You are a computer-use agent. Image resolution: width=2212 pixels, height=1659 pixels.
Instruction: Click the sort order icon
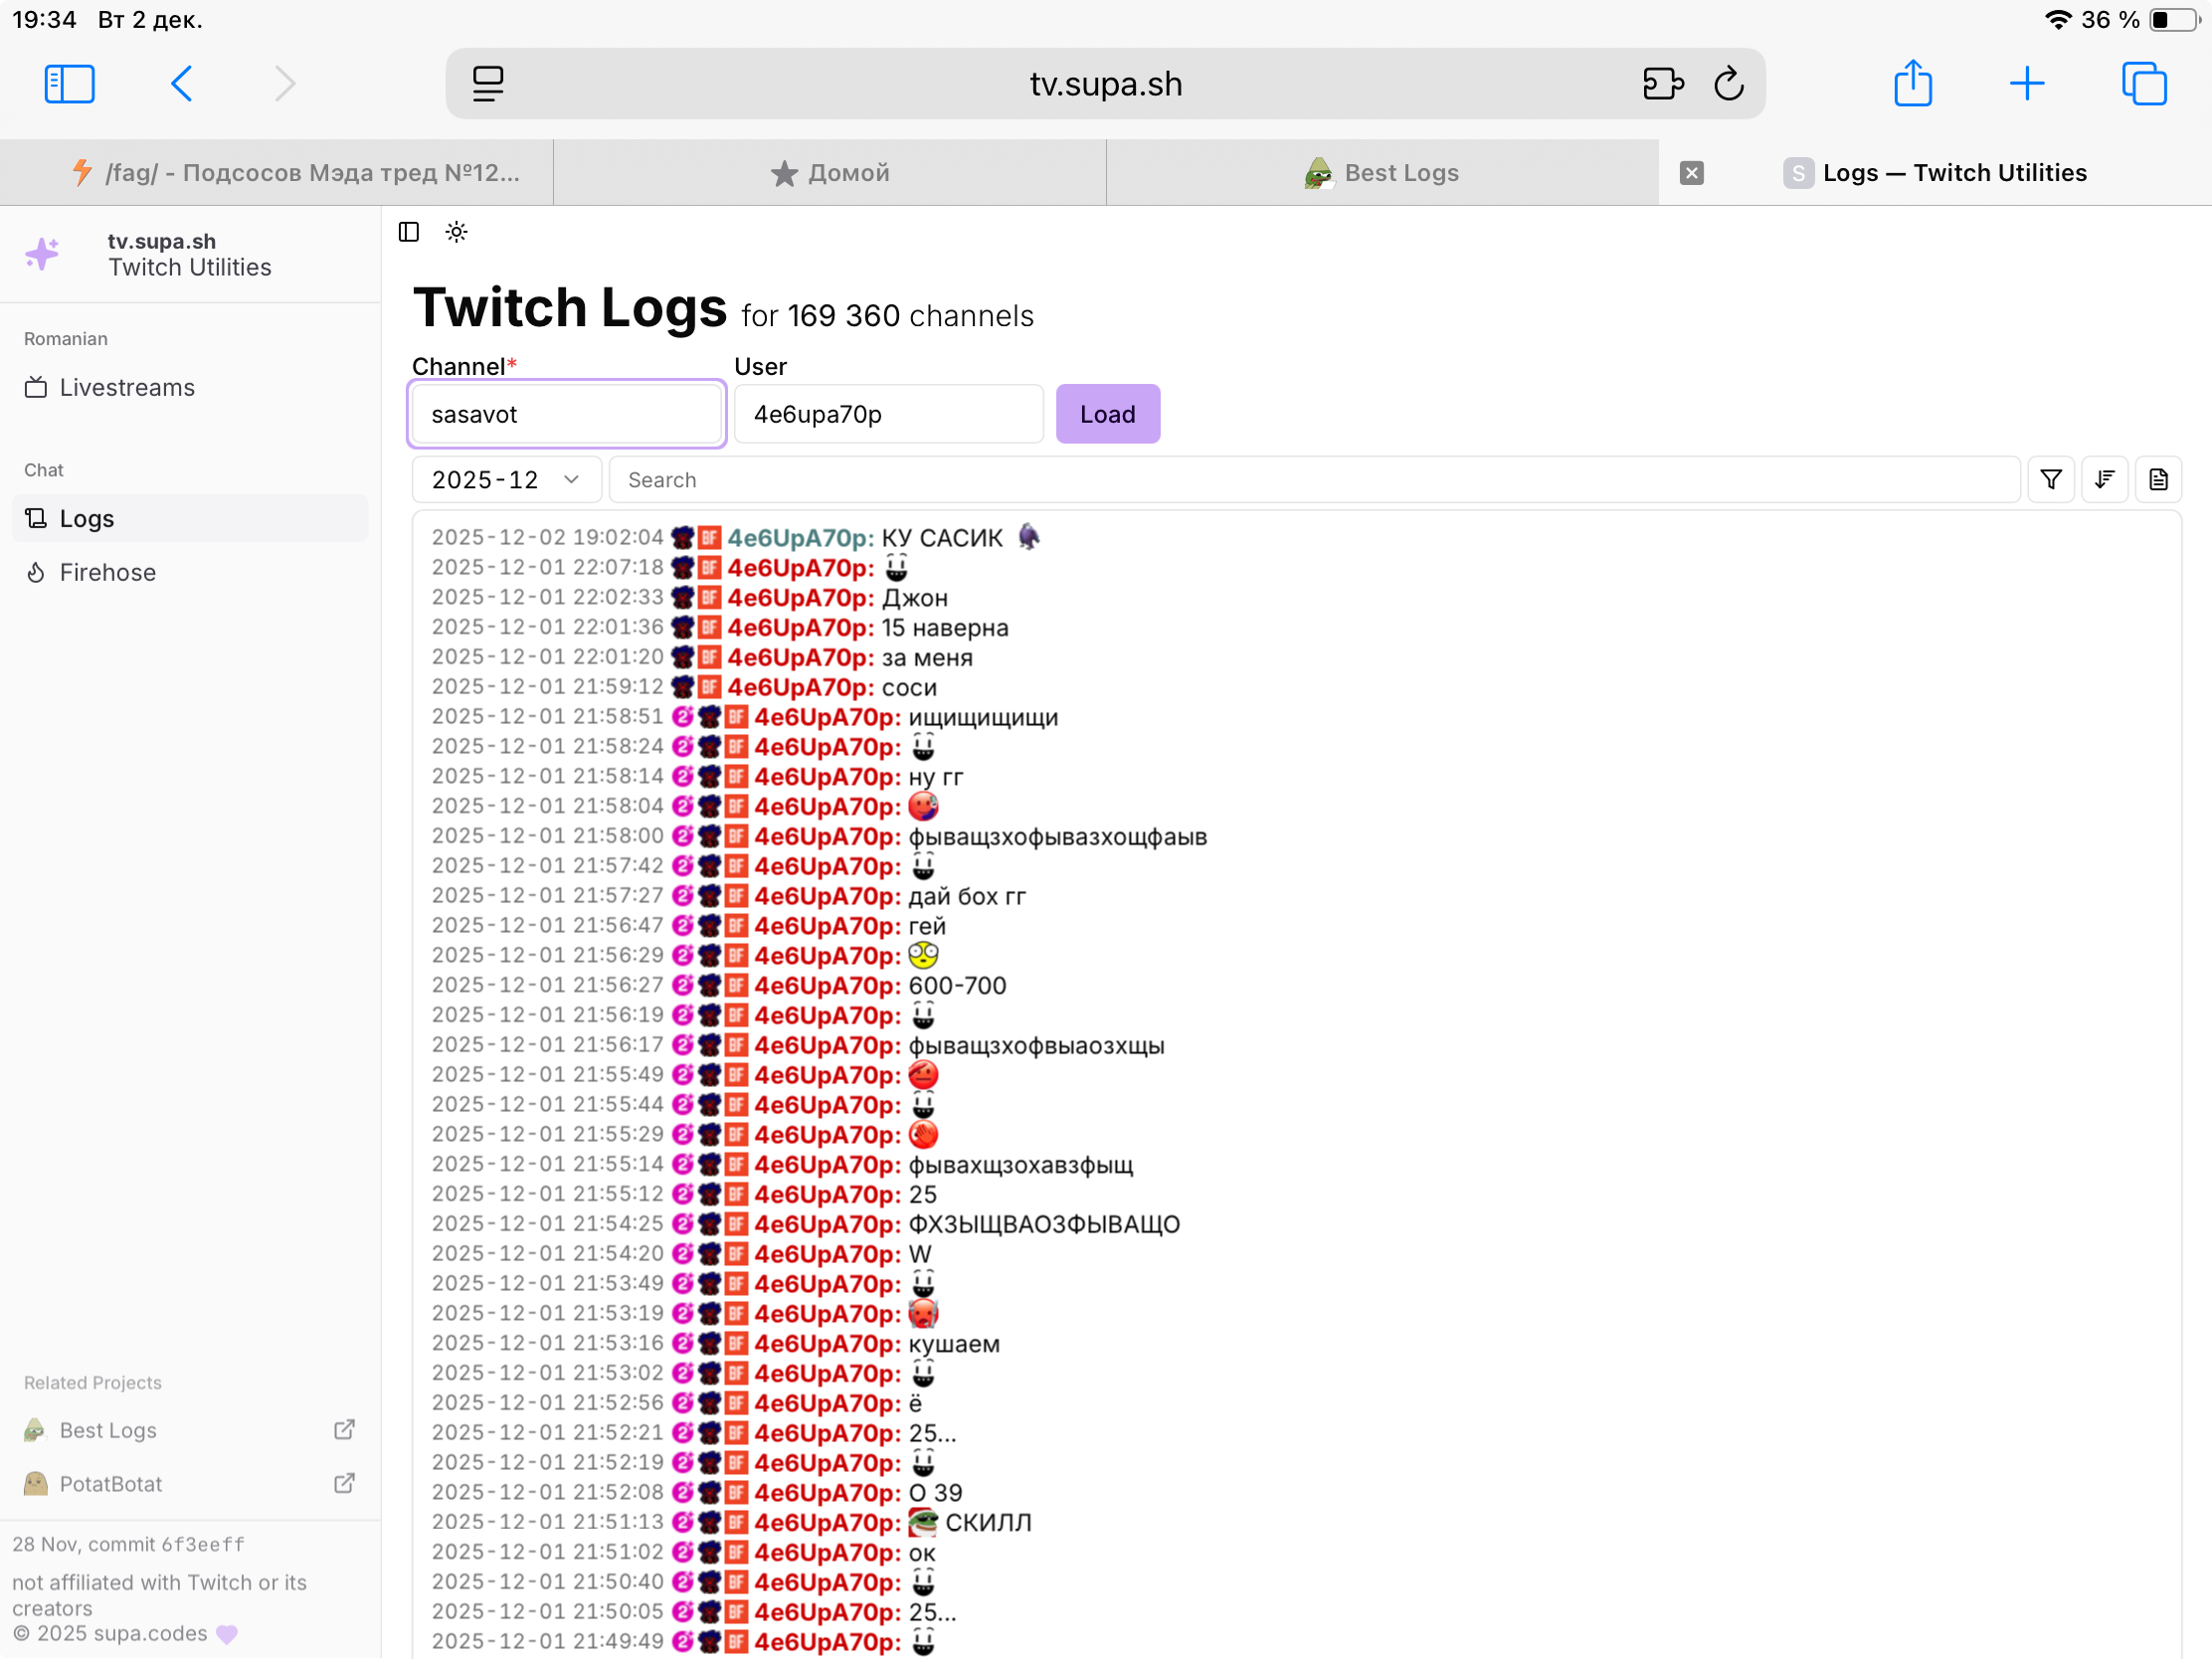click(x=2104, y=480)
